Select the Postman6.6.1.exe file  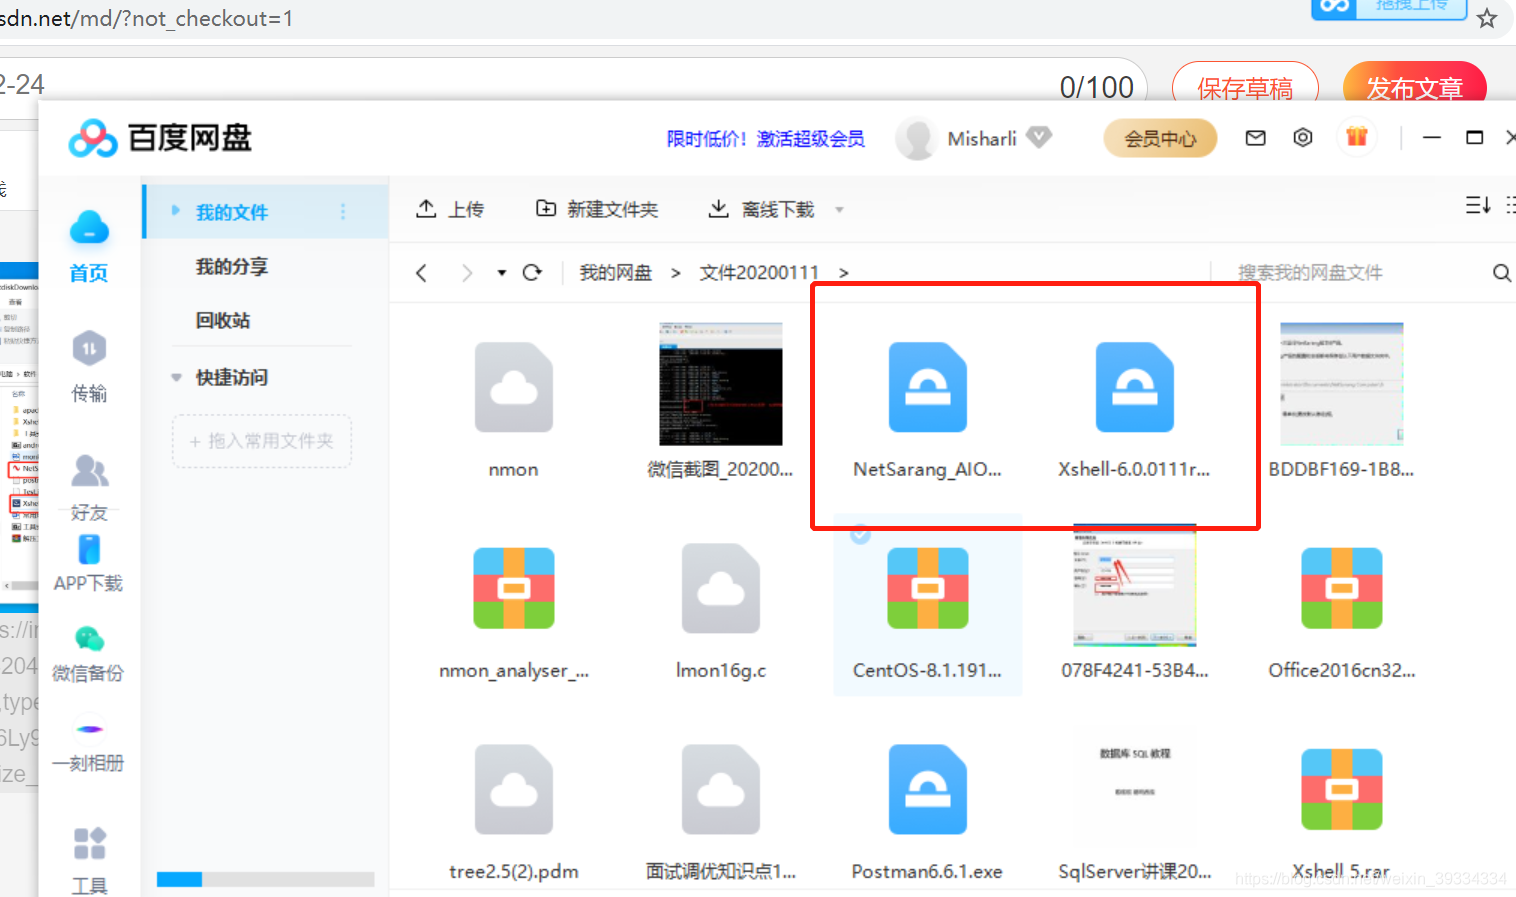click(x=928, y=789)
